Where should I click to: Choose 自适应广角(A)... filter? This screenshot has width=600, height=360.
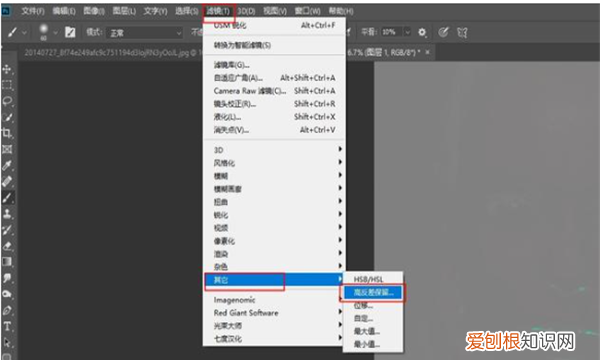pyautogui.click(x=274, y=78)
